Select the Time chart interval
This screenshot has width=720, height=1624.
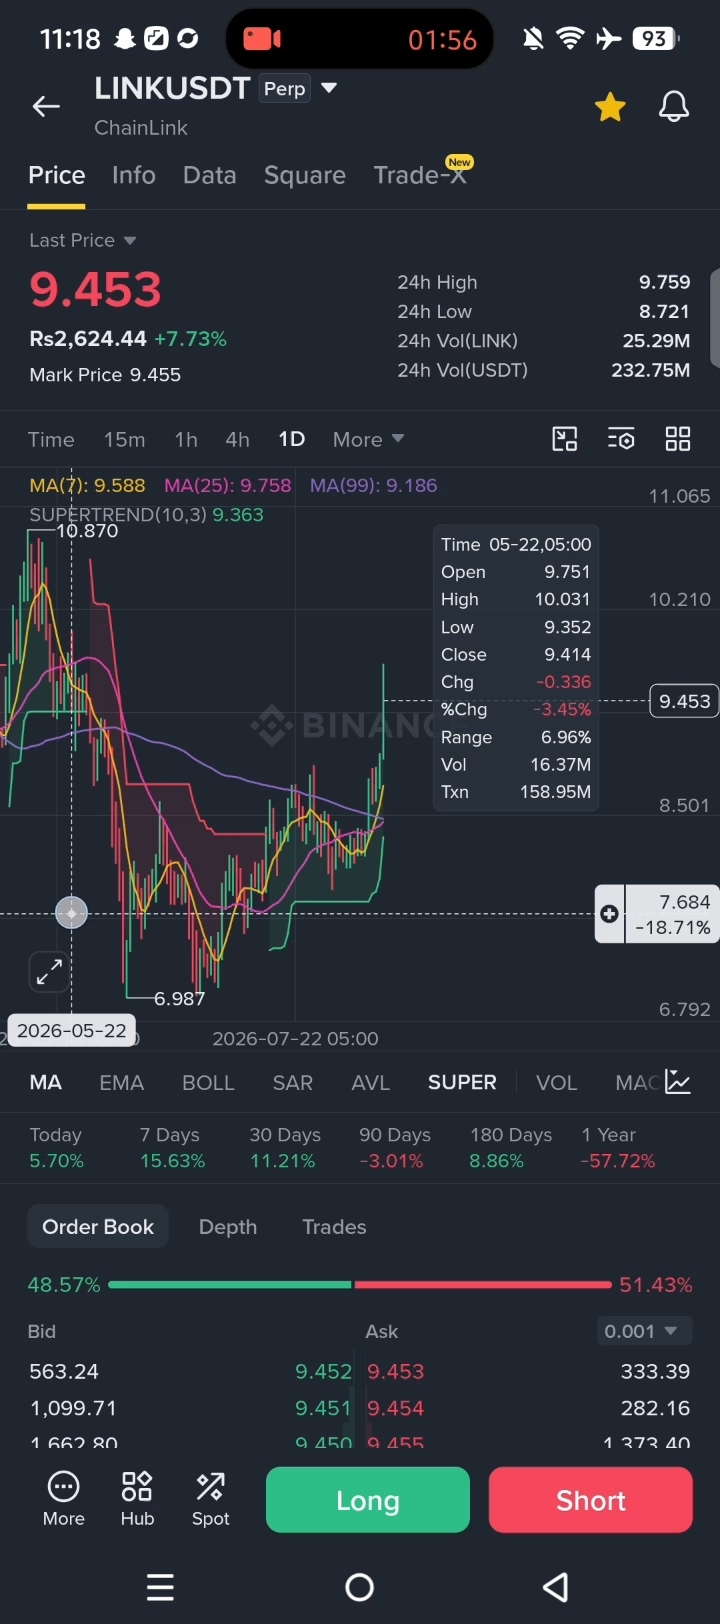pyautogui.click(x=51, y=439)
